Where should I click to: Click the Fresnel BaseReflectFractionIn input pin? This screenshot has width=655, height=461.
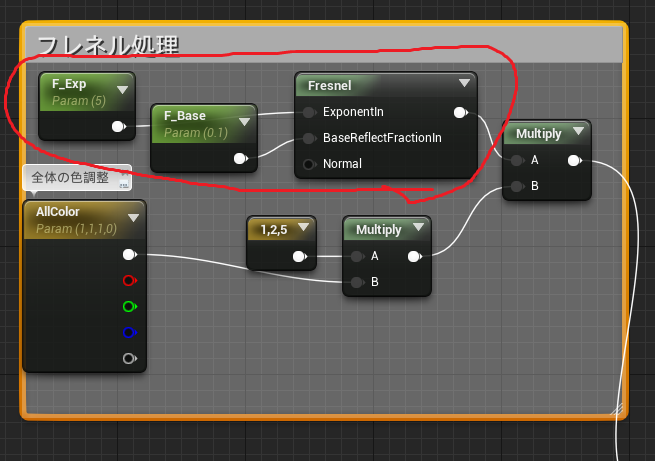[310, 138]
